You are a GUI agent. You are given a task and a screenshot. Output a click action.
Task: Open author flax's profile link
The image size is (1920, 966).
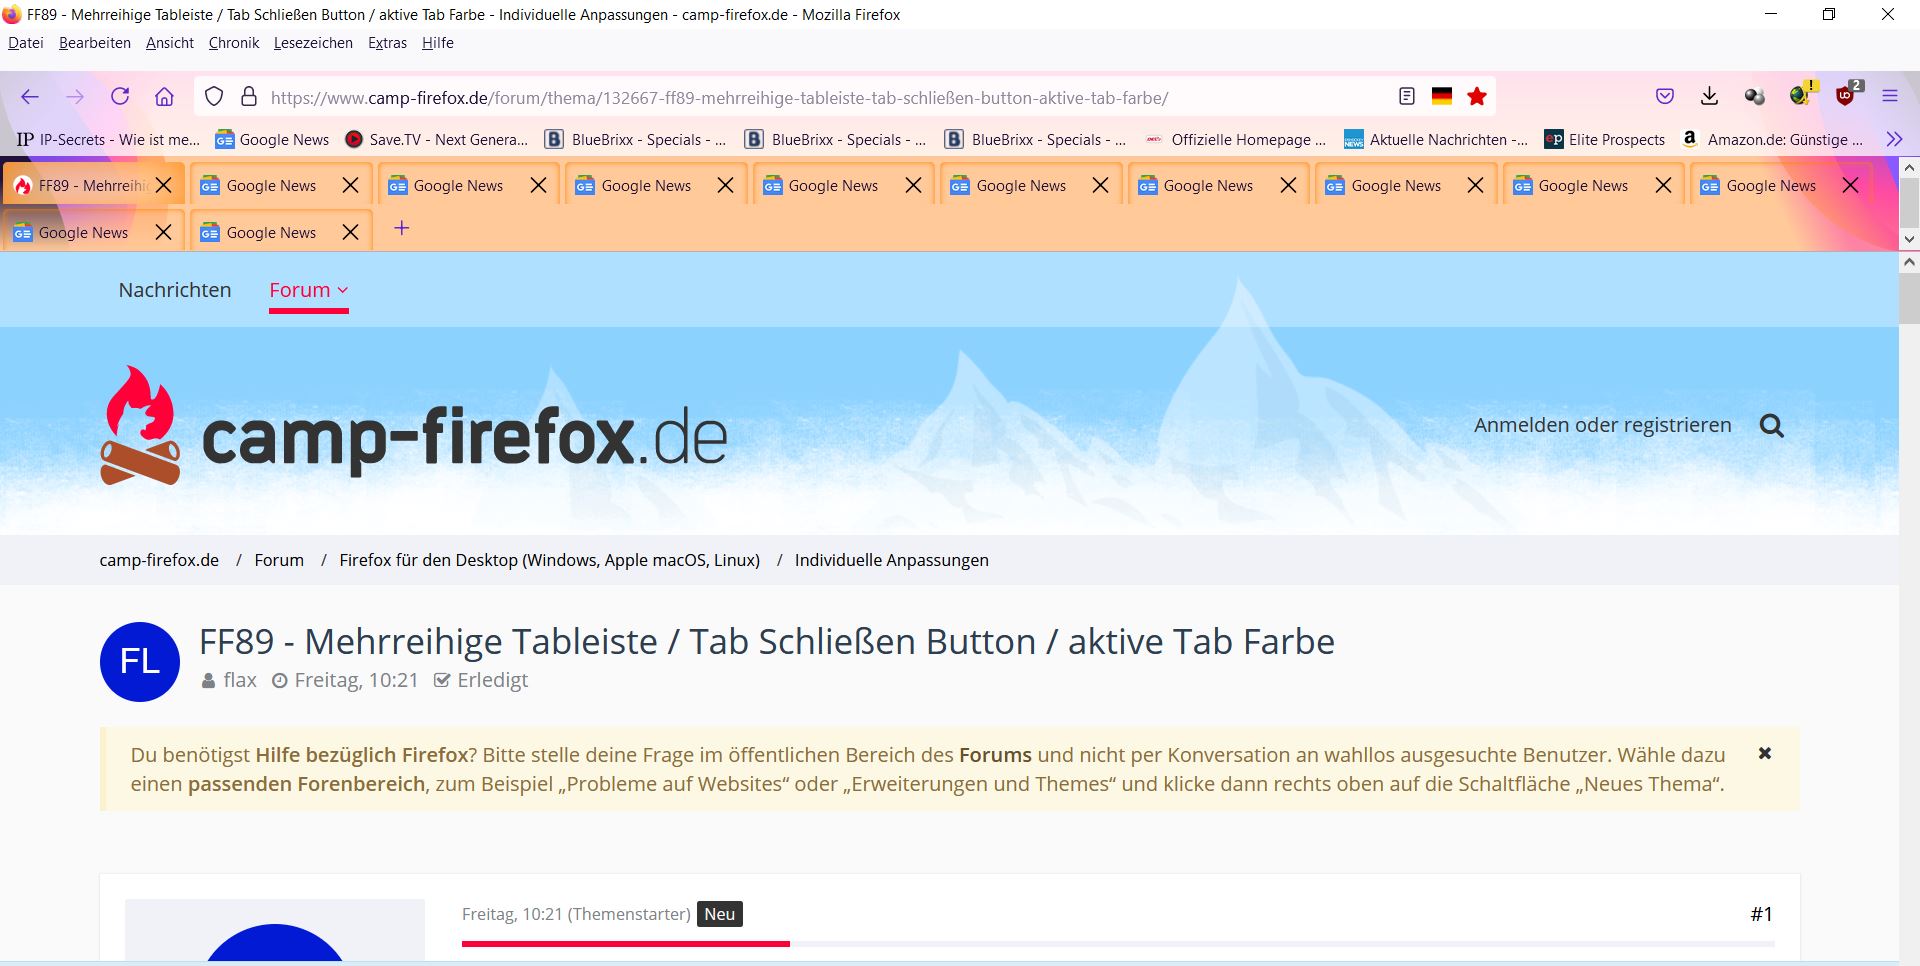click(240, 680)
